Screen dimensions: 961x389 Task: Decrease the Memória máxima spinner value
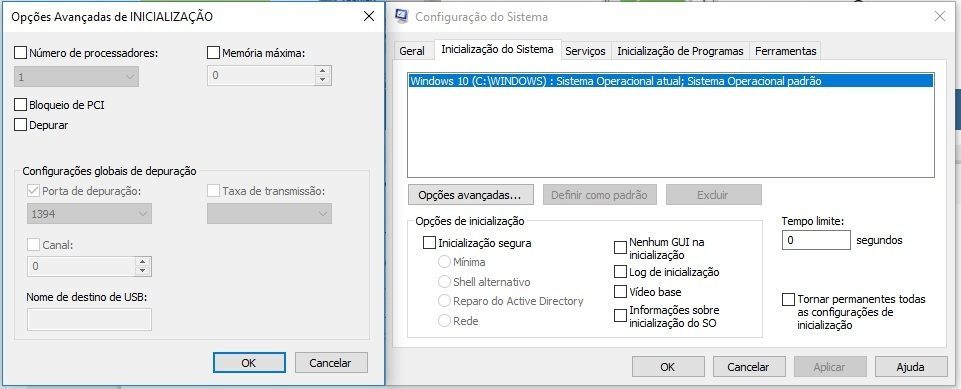[323, 80]
